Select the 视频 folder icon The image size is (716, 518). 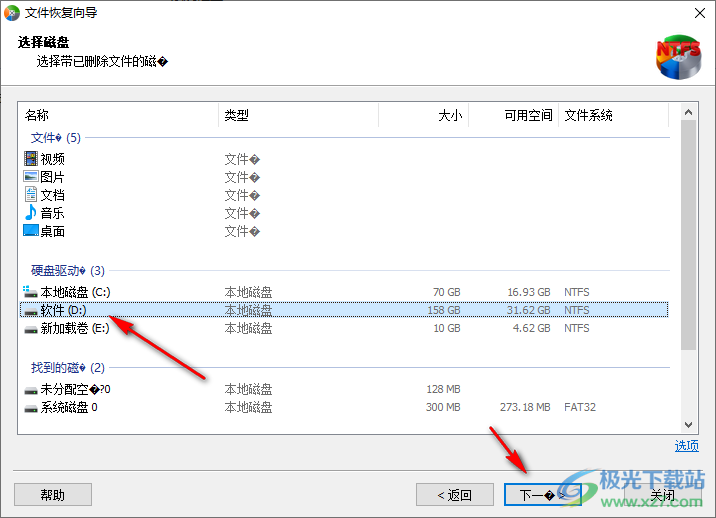click(x=31, y=159)
